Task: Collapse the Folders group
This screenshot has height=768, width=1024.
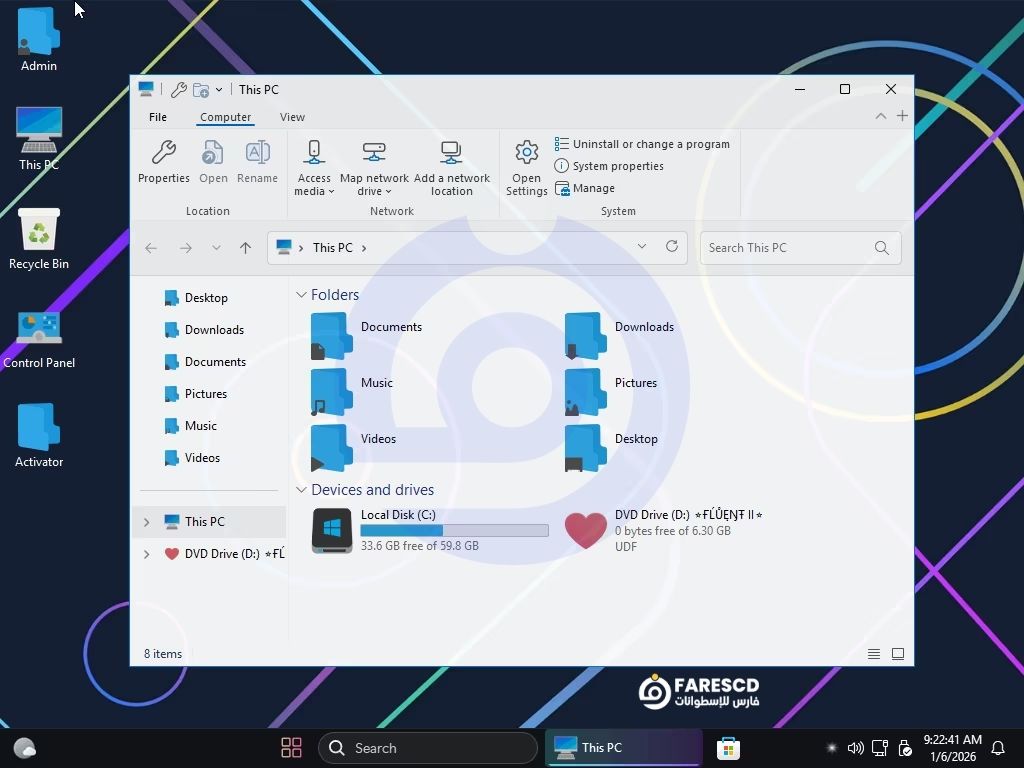Action: click(x=301, y=295)
